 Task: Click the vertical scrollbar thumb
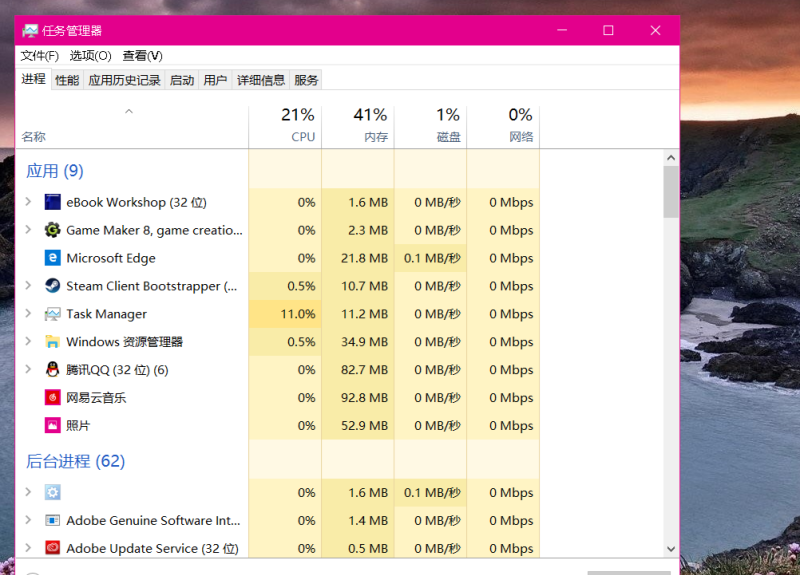(x=671, y=192)
